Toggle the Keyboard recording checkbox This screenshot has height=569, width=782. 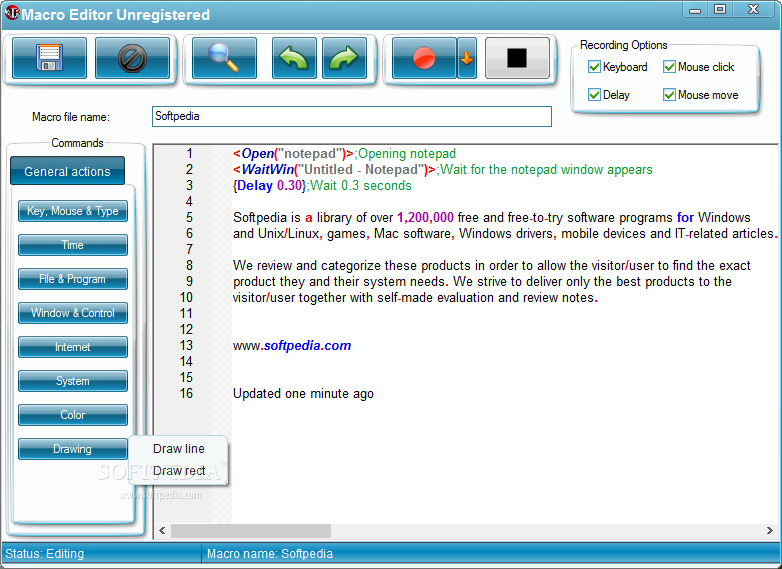coord(594,67)
